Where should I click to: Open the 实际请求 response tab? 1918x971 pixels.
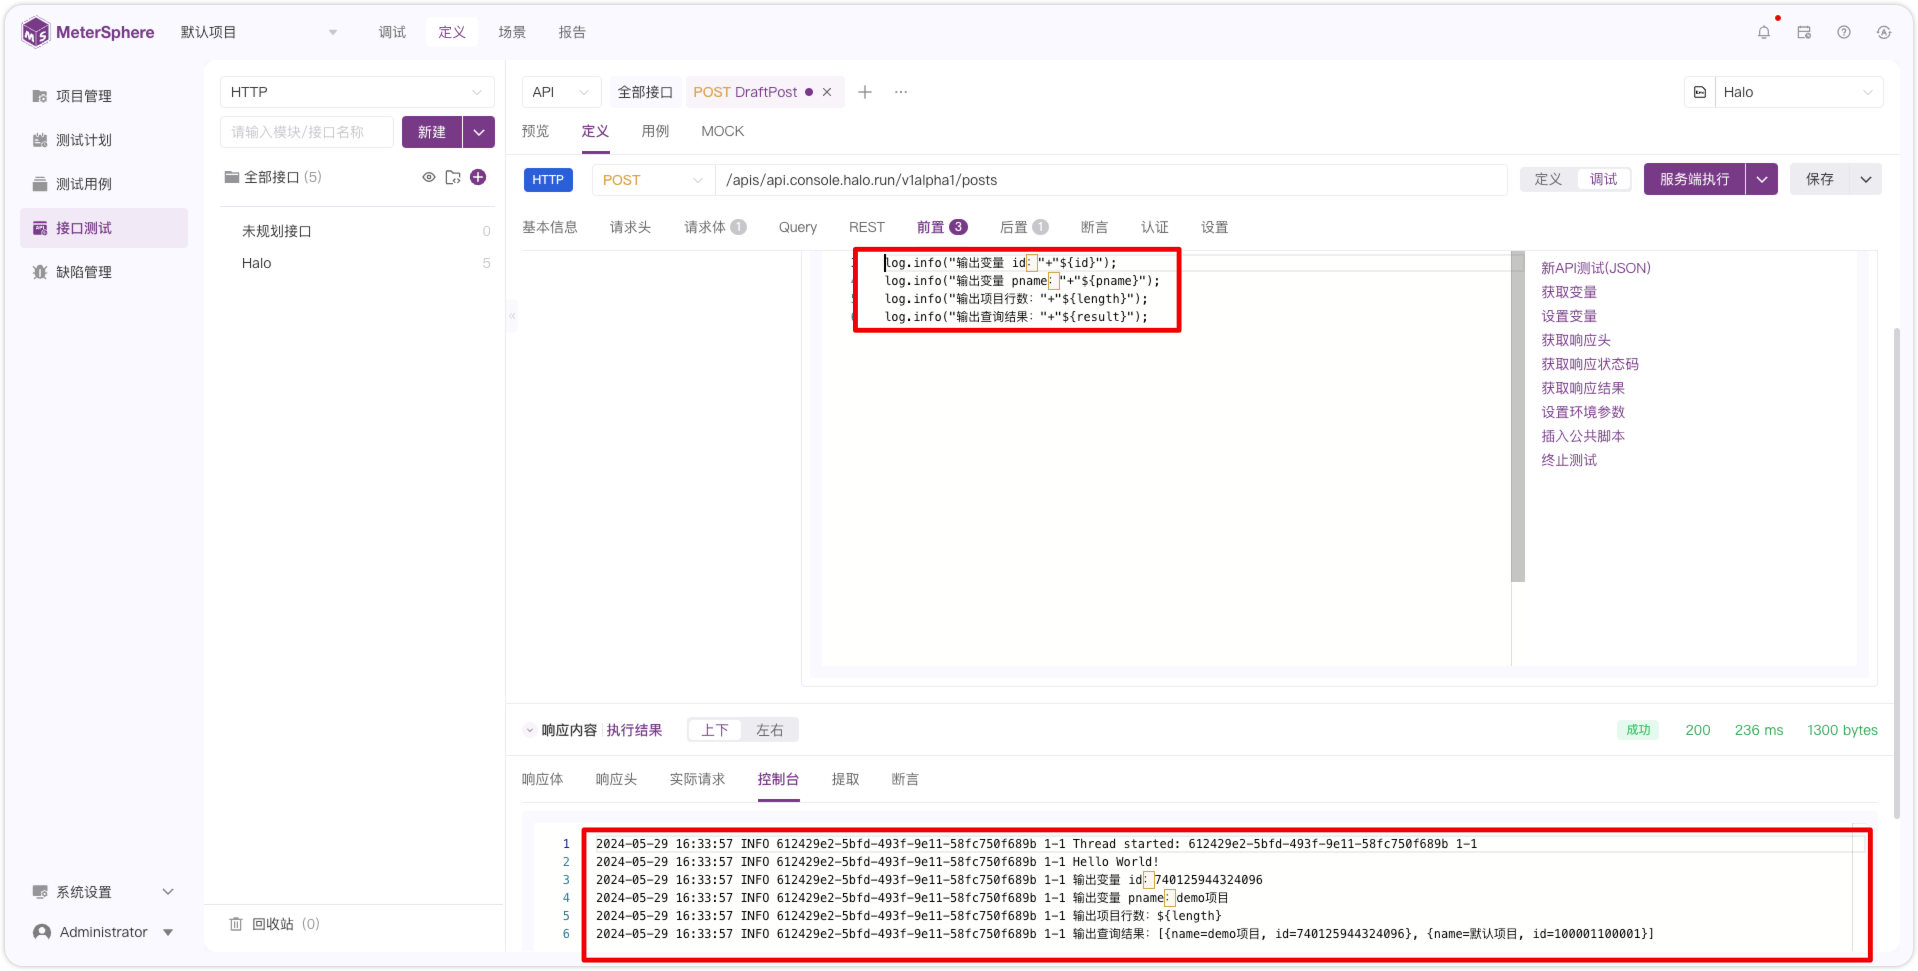point(697,779)
